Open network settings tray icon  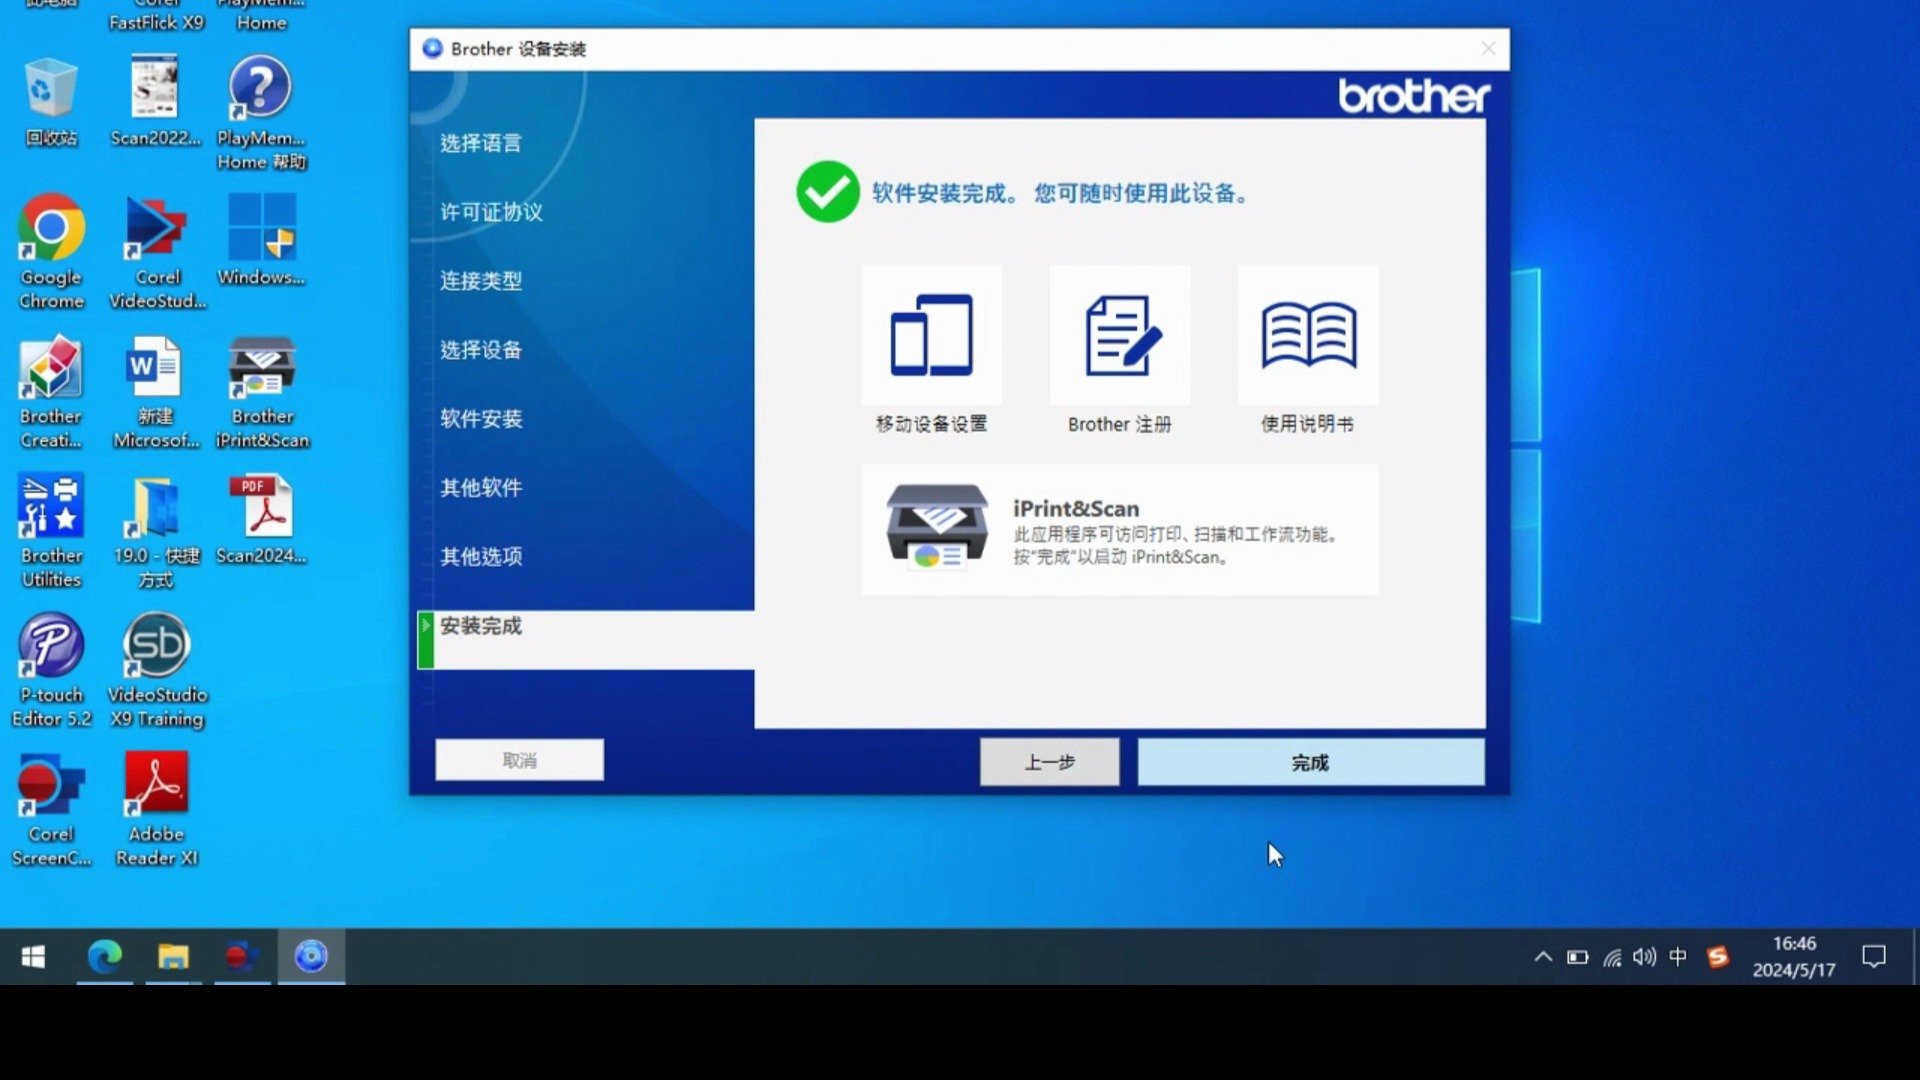coord(1612,957)
